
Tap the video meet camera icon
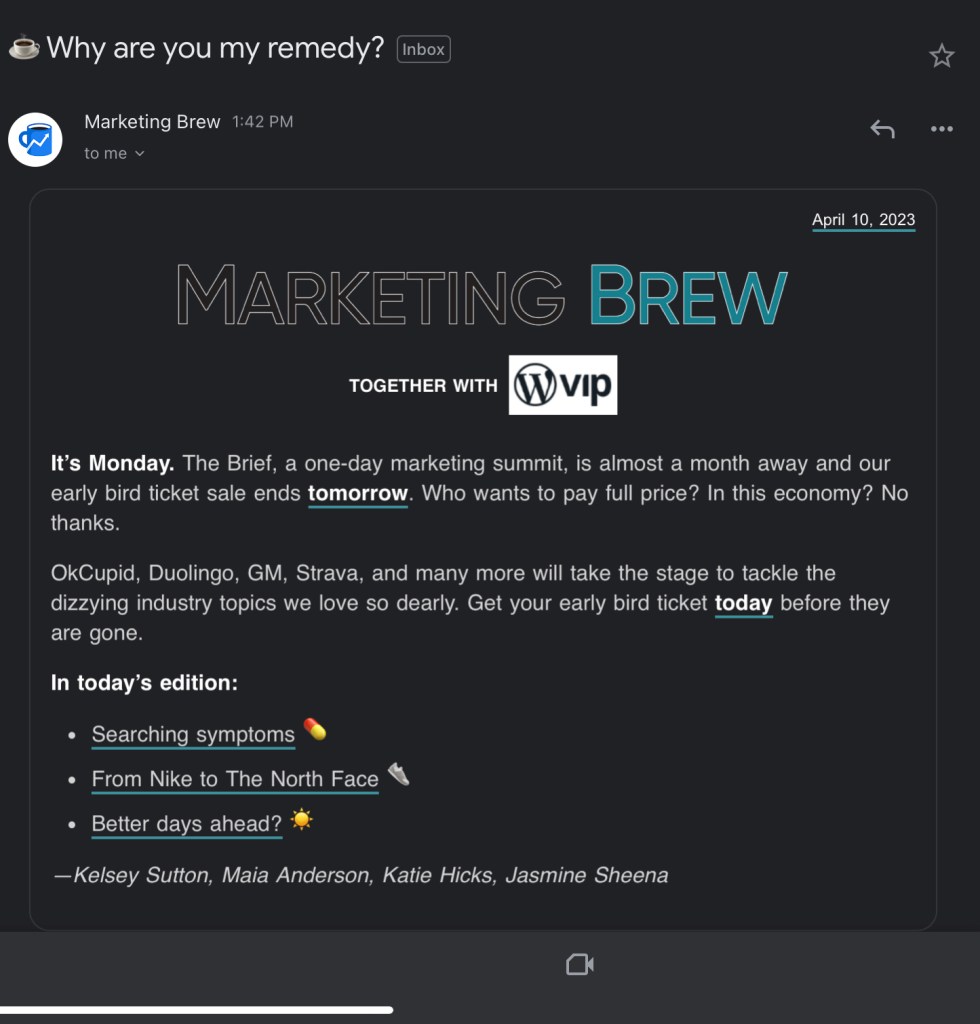pyautogui.click(x=580, y=964)
